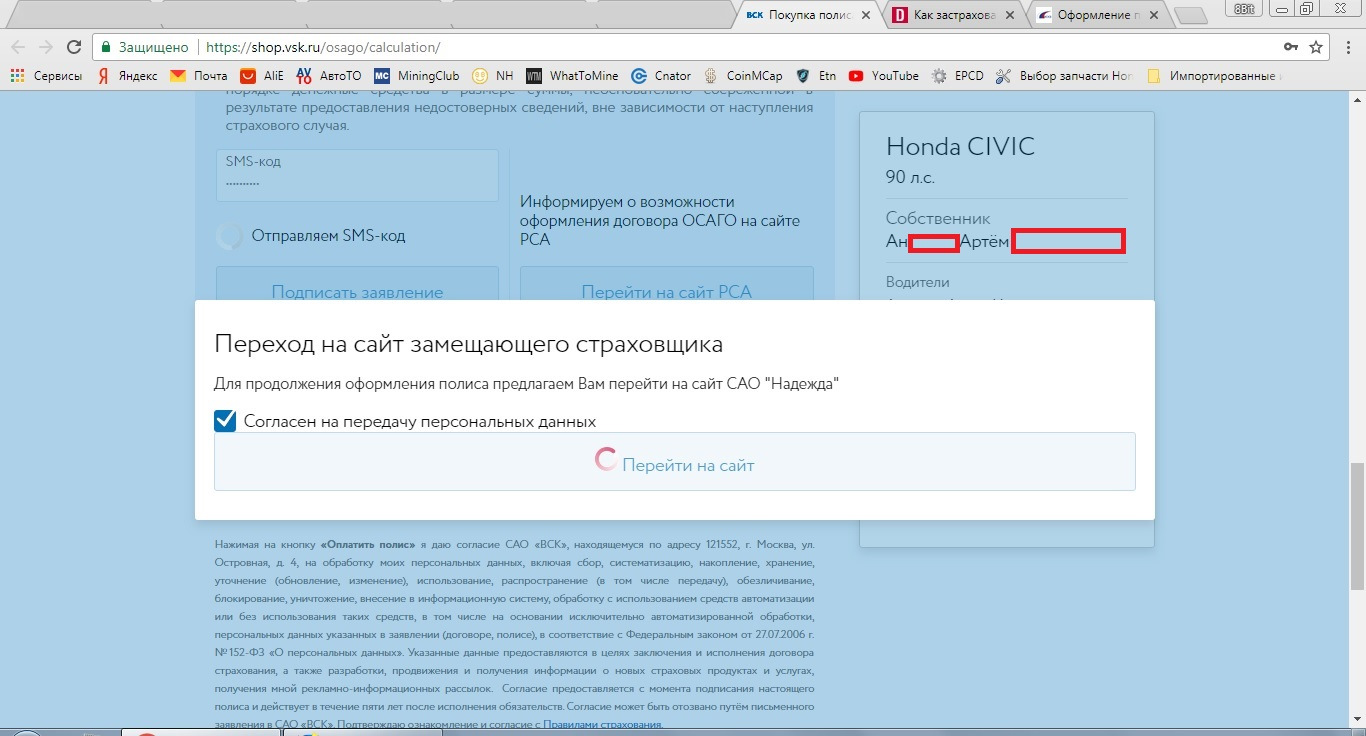Open the MiningClub bookmark
Screen dimensions: 1366x736
[417, 76]
